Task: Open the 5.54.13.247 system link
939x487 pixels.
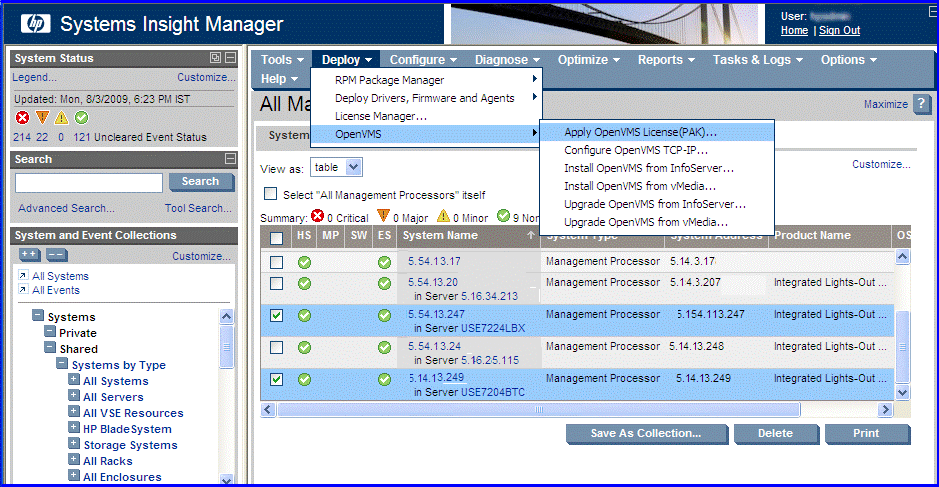Action: [x=436, y=314]
